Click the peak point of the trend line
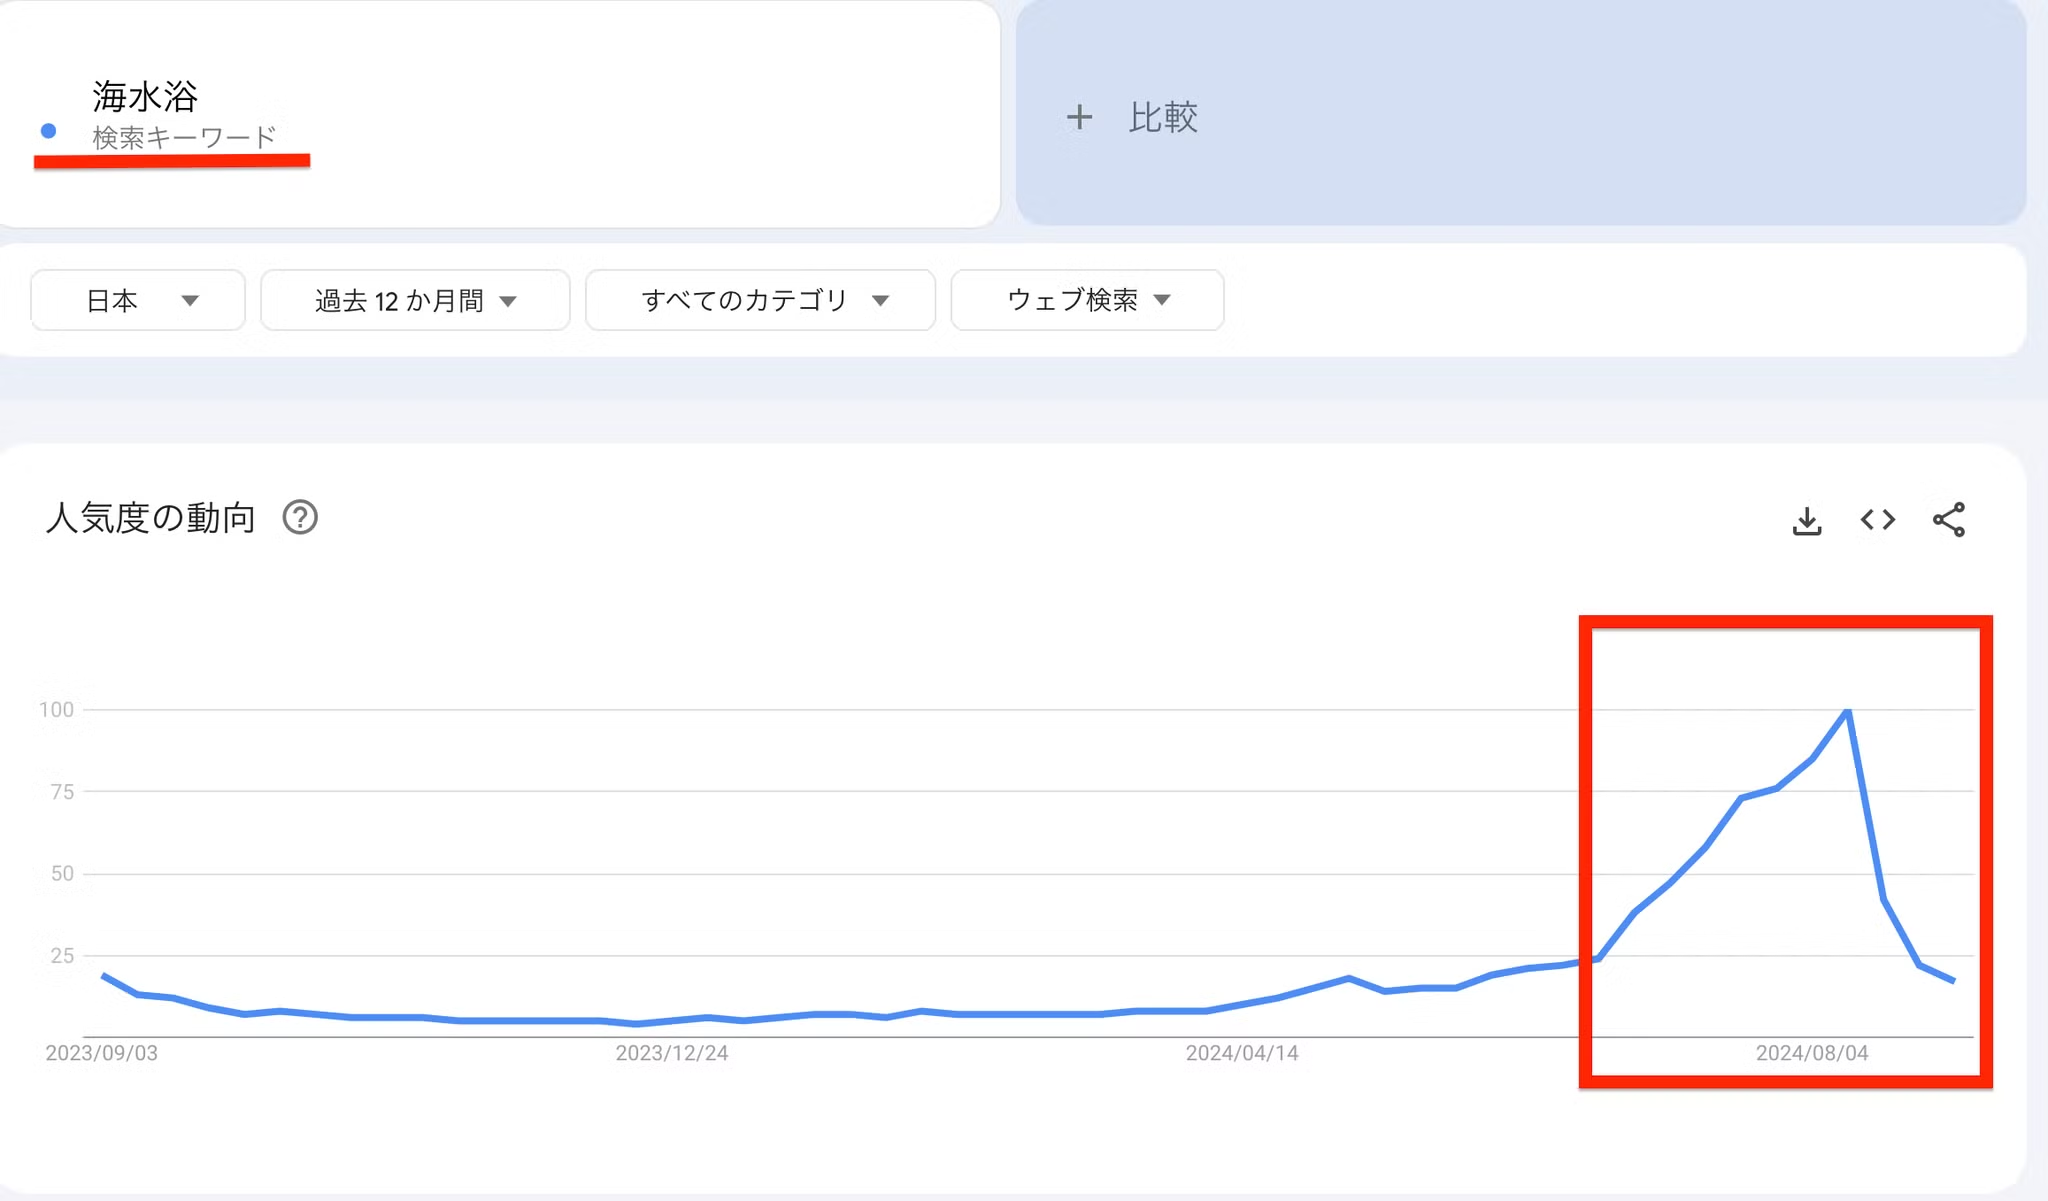The image size is (2048, 1201). coord(1847,710)
